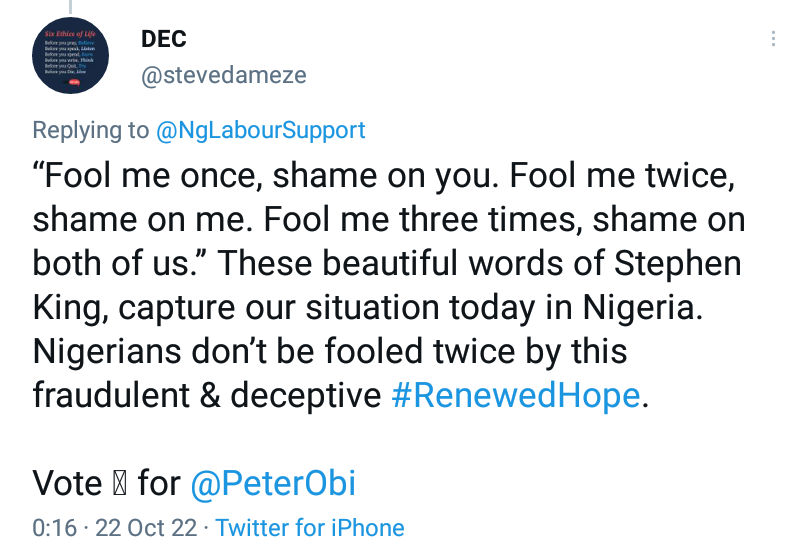
Task: Open the @NgLabourSupport replied-to account
Action: [260, 130]
